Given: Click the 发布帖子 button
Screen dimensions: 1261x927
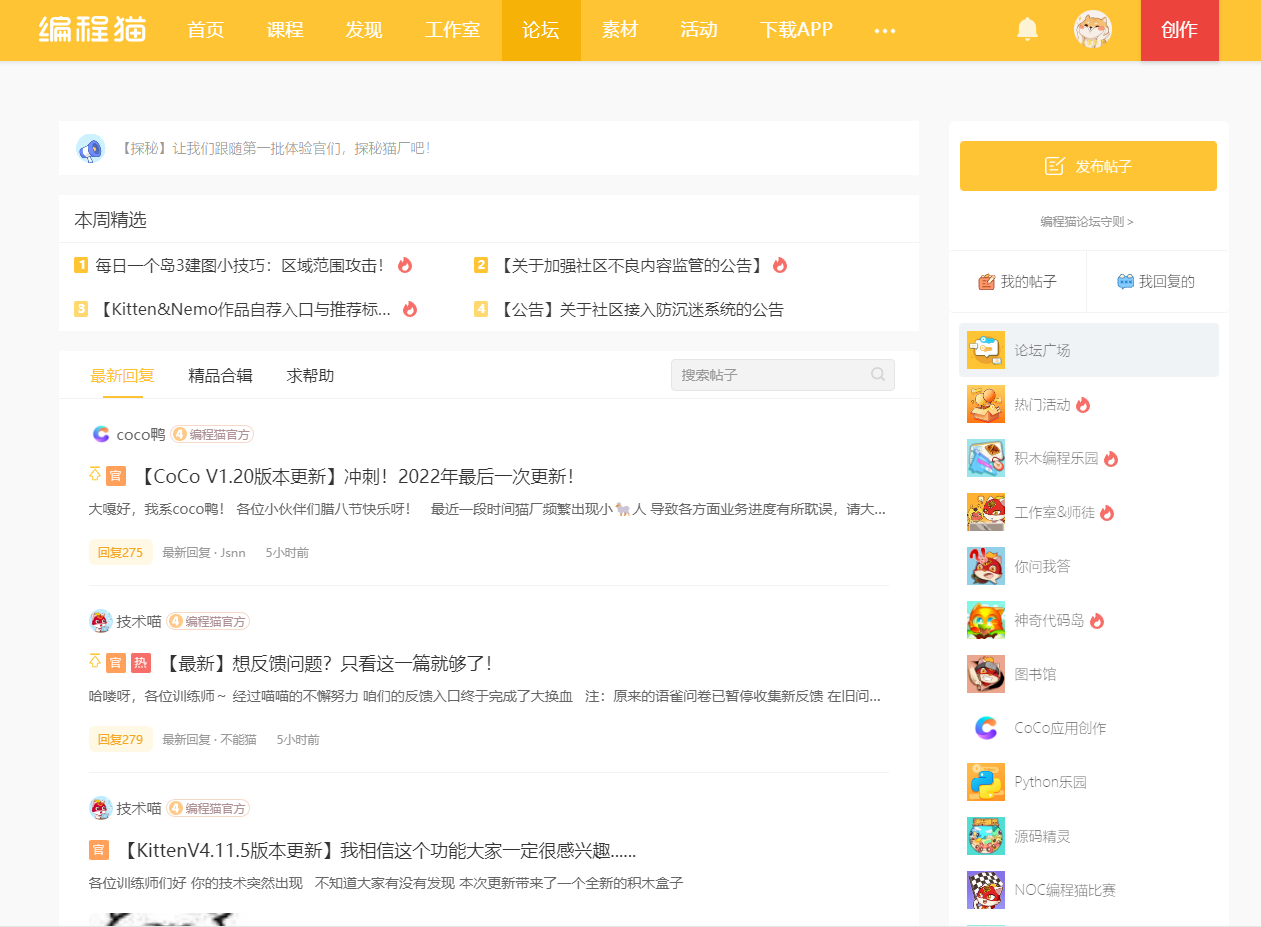Looking at the screenshot, I should click(x=1088, y=166).
